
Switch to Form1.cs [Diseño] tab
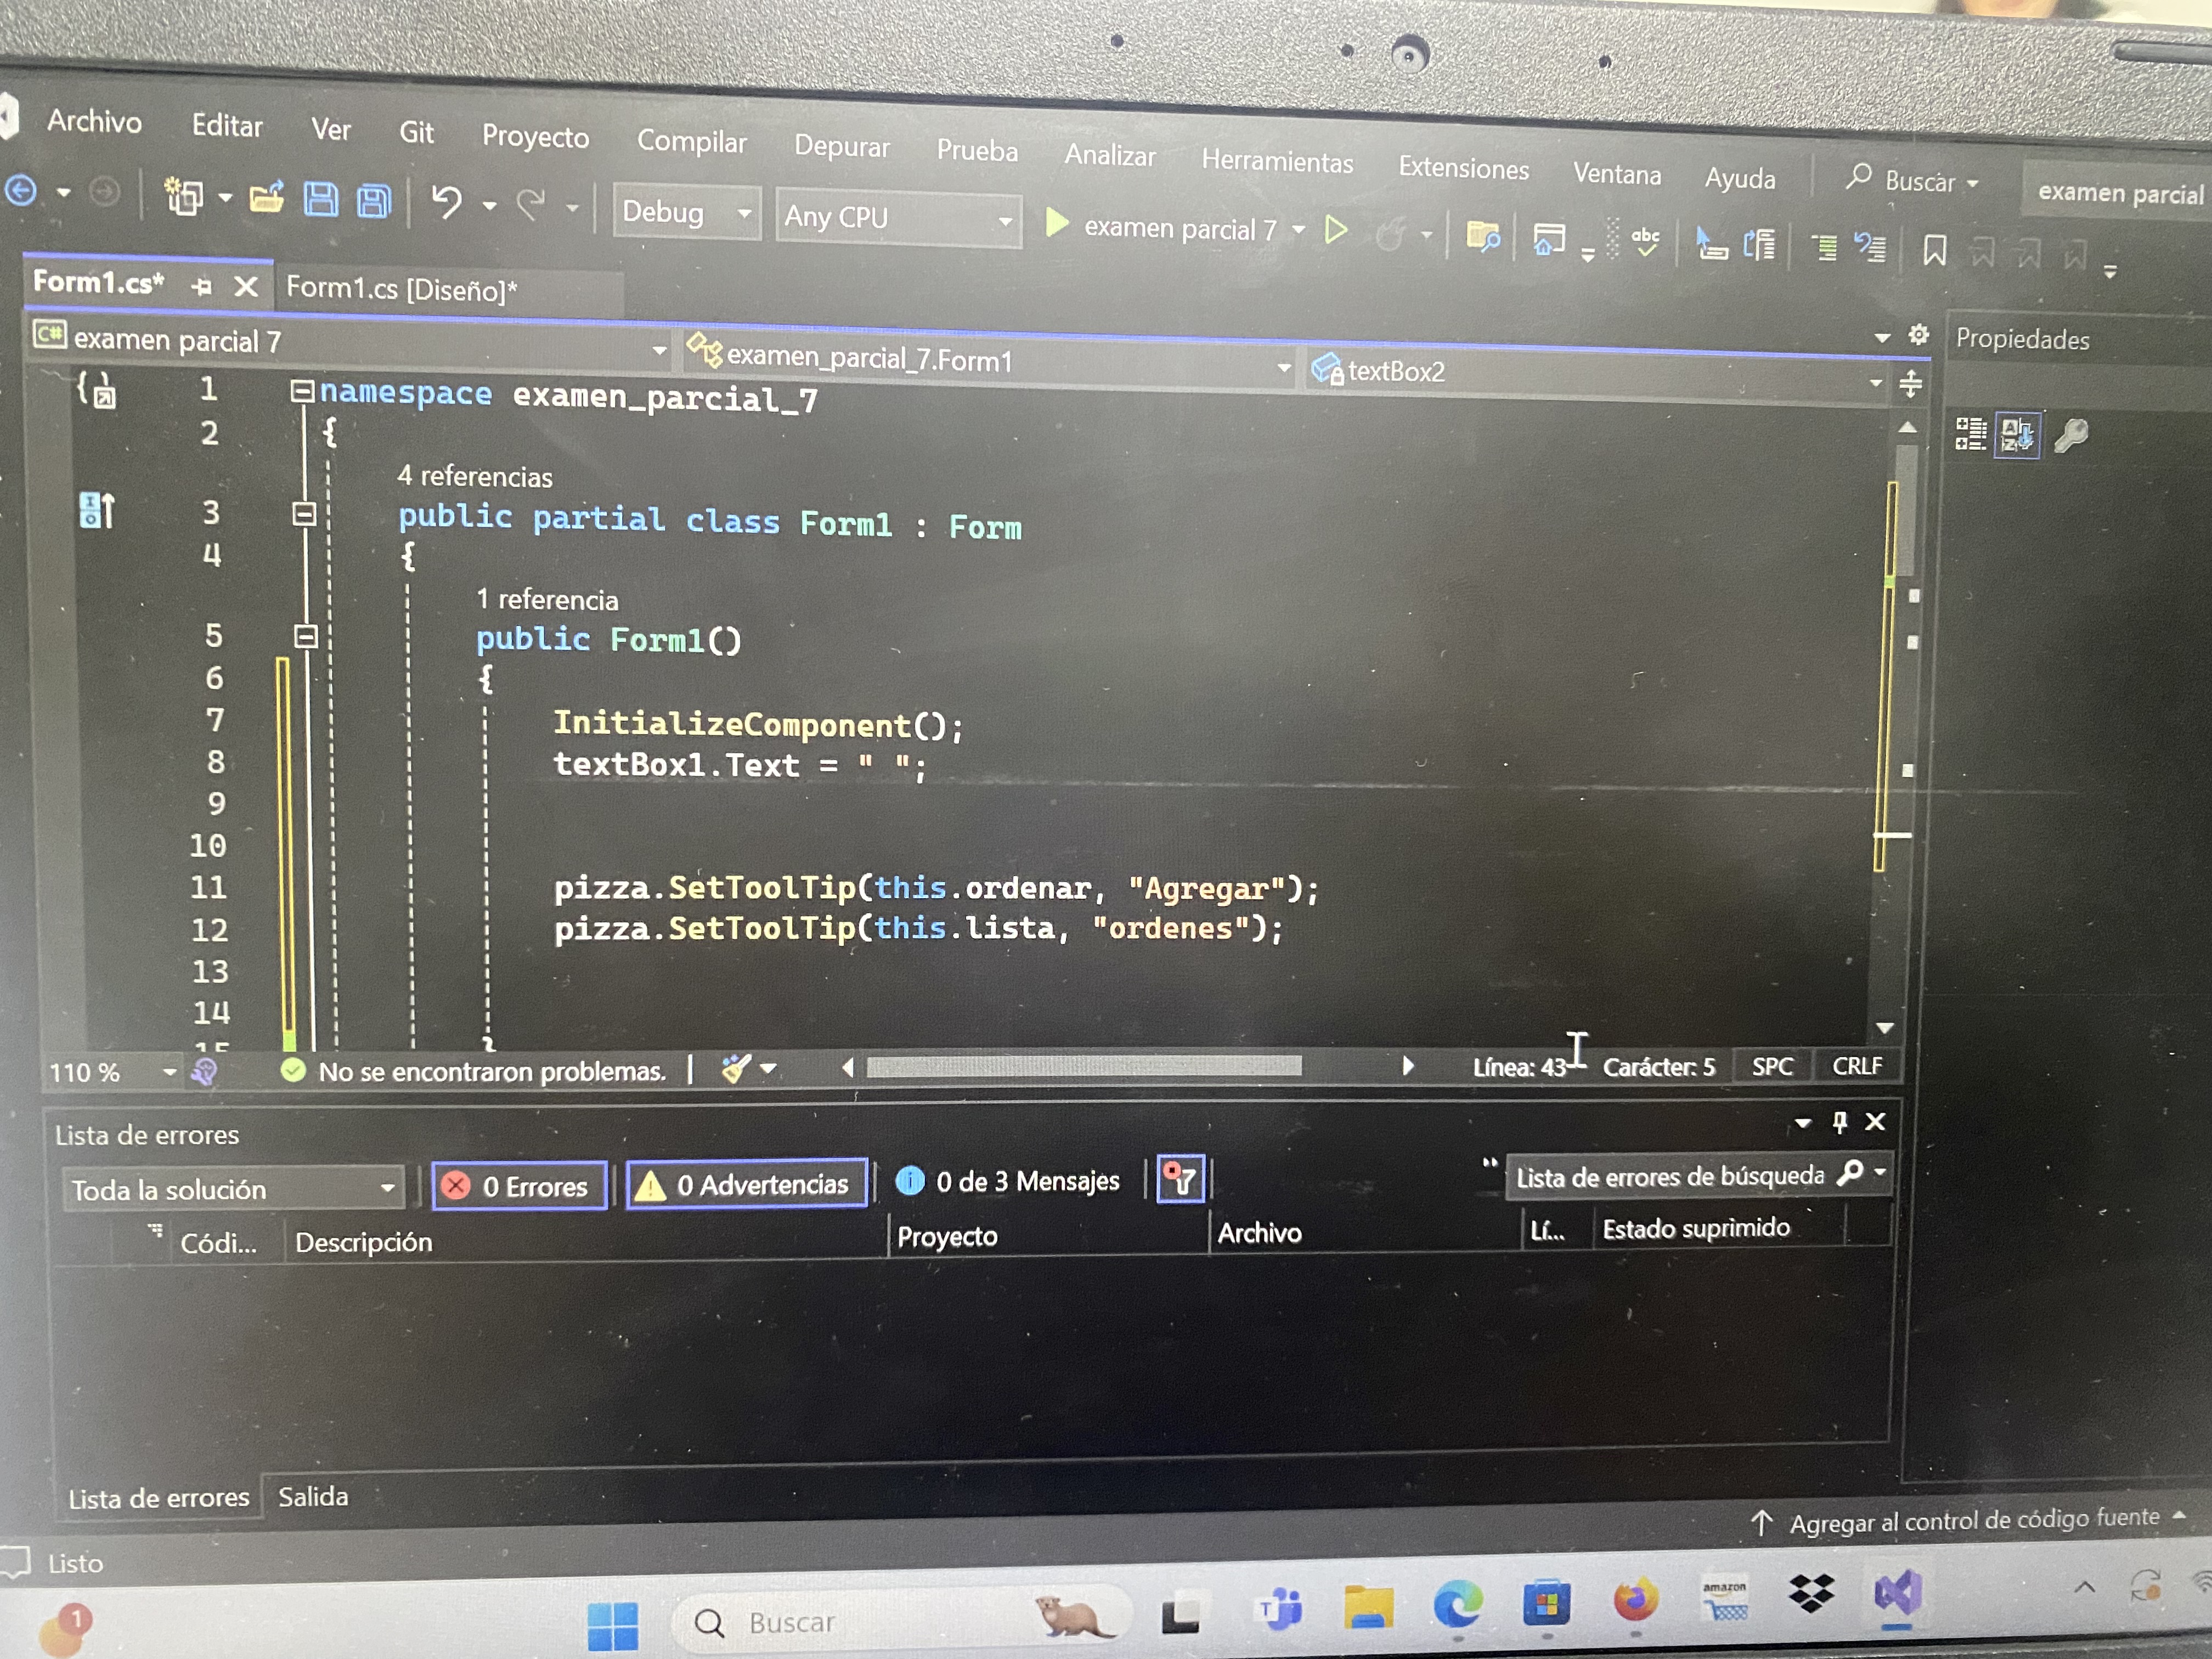[401, 290]
